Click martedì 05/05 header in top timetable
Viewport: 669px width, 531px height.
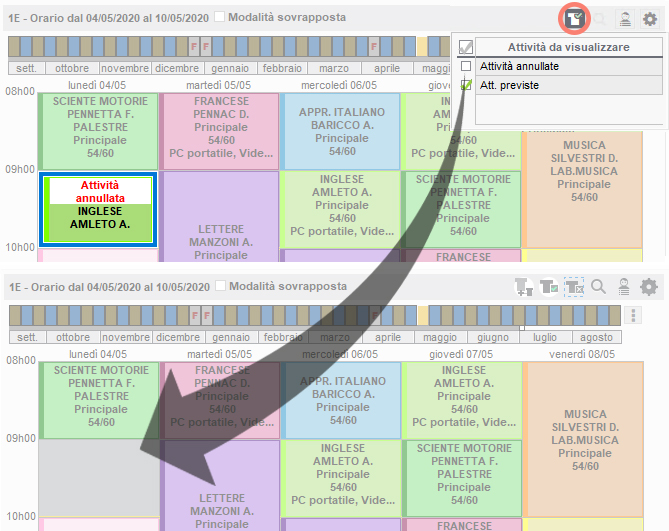click(218, 85)
